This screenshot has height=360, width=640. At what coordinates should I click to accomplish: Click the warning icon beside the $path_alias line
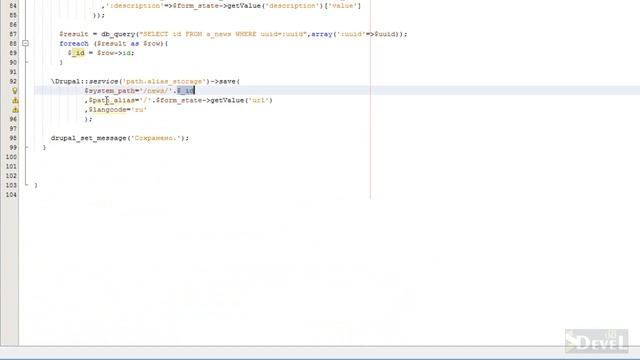point(15,100)
